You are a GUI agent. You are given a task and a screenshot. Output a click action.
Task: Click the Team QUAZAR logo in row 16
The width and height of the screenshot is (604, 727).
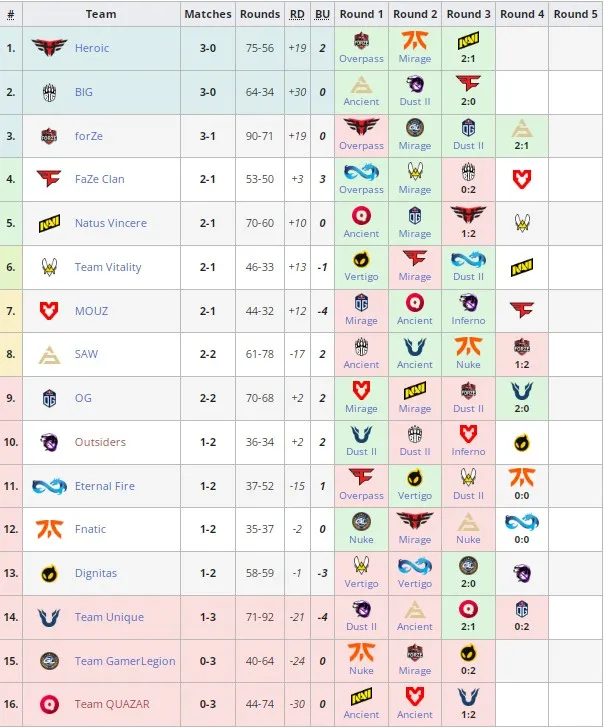49,705
